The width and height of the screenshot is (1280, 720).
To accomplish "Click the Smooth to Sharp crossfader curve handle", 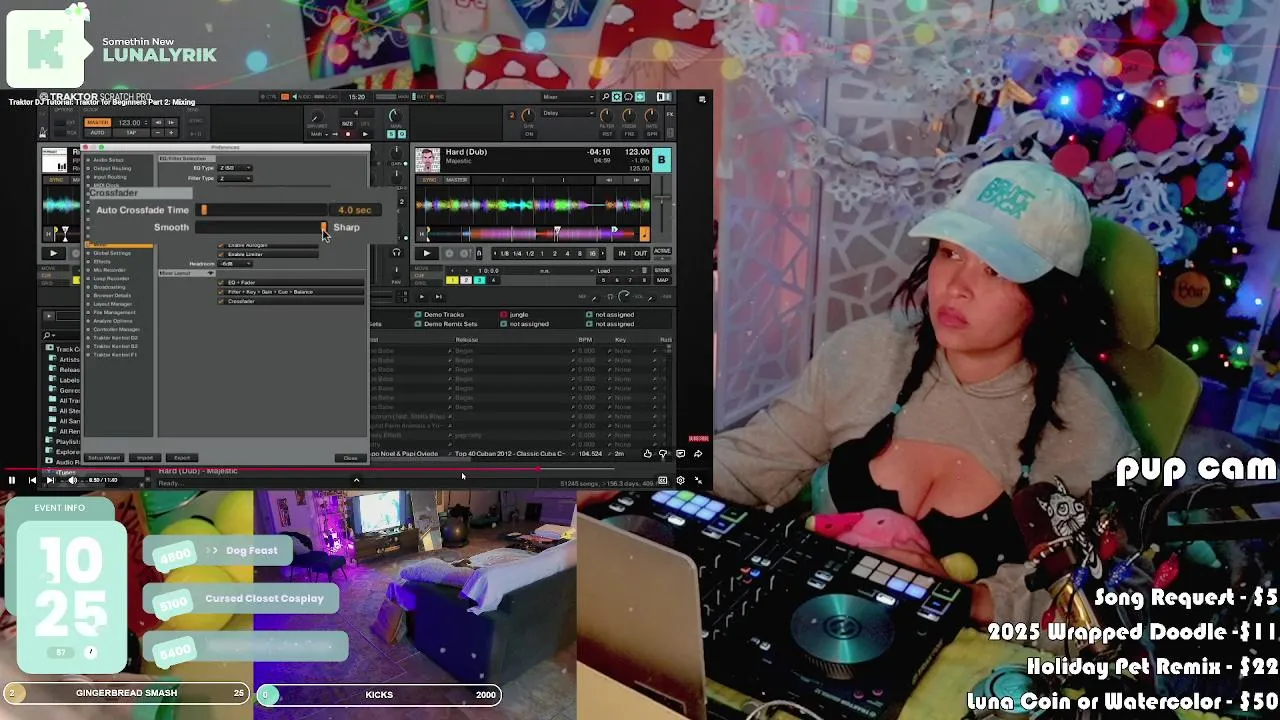I will (x=324, y=227).
